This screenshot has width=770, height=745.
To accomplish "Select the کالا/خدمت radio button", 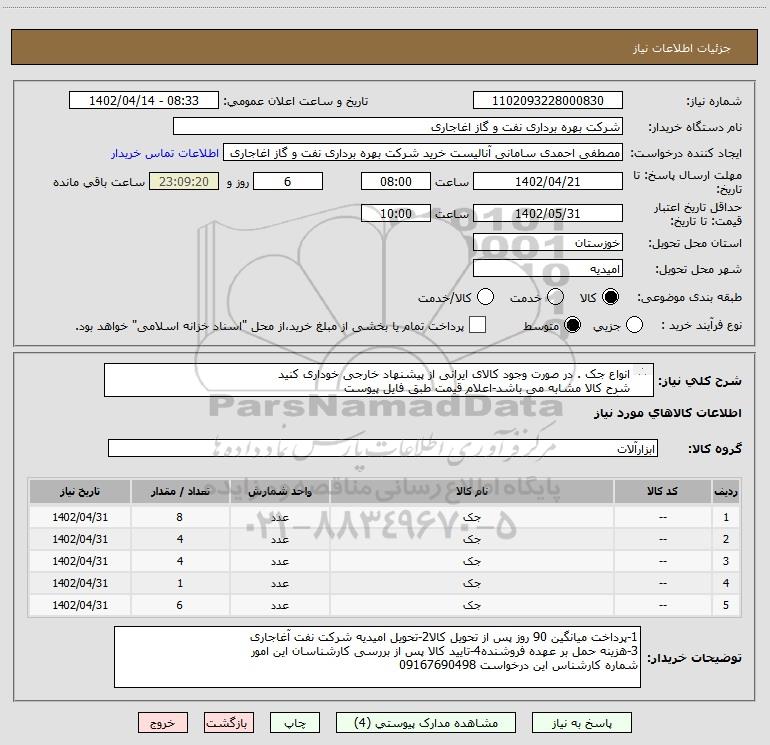I will (485, 297).
